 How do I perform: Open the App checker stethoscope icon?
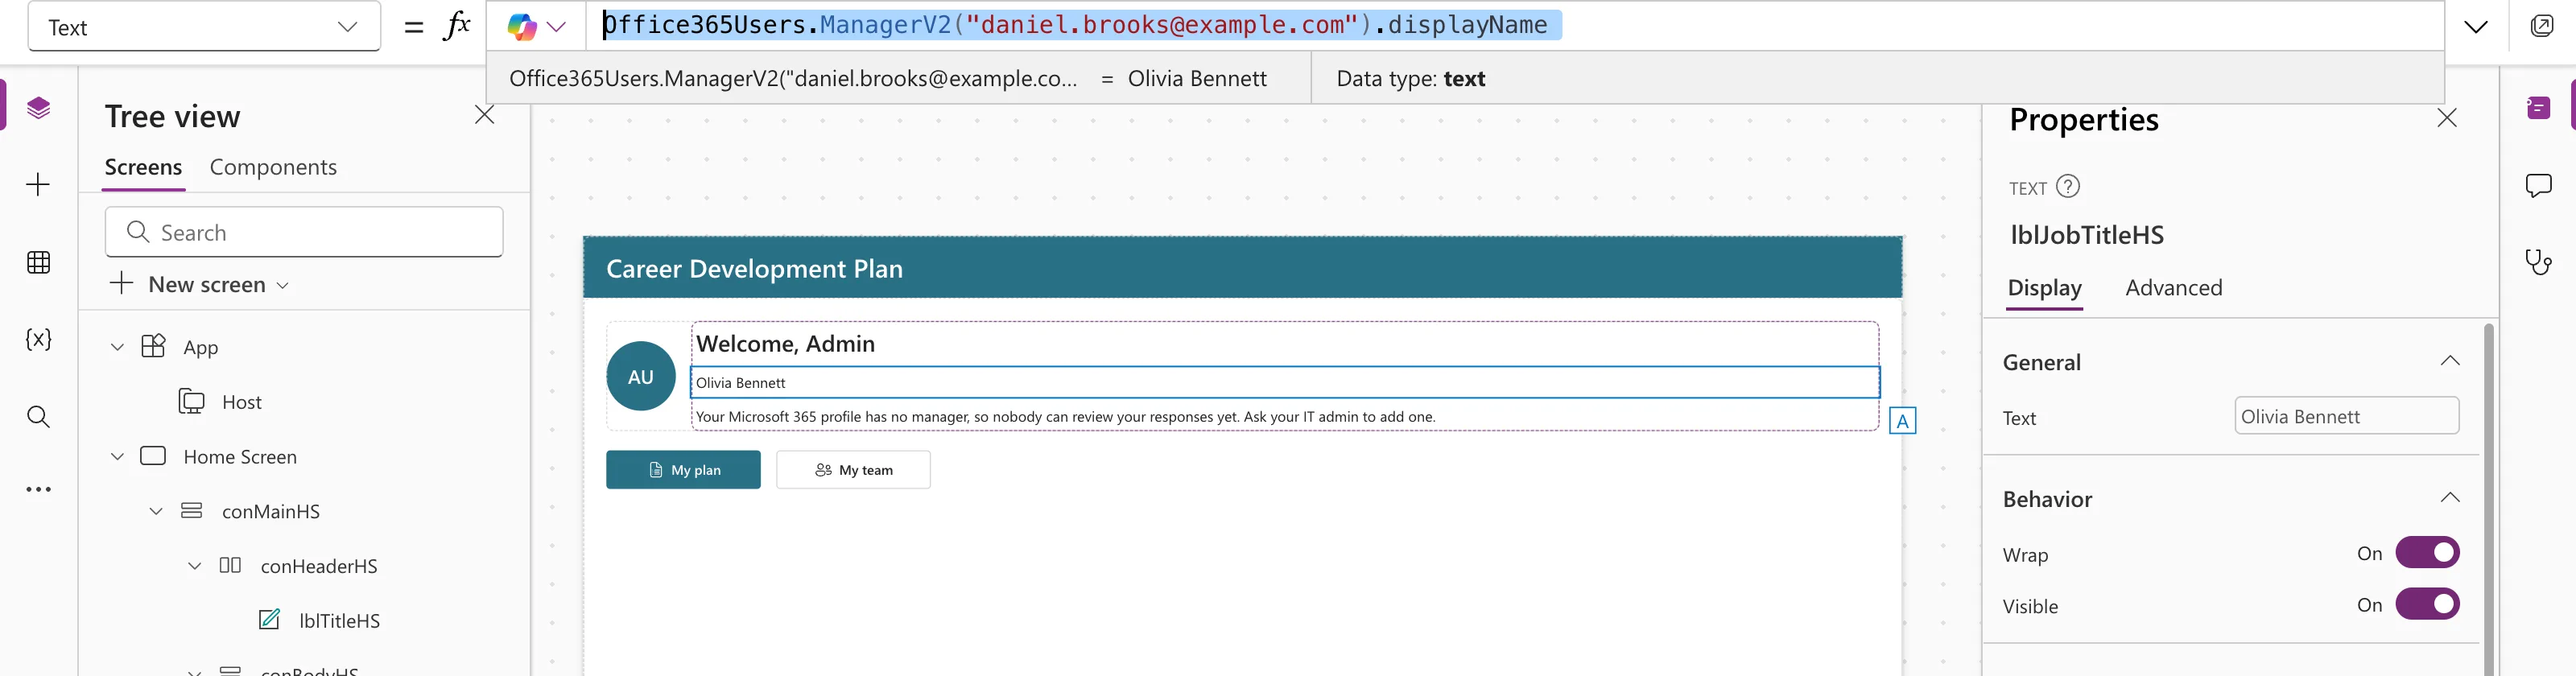2538,262
